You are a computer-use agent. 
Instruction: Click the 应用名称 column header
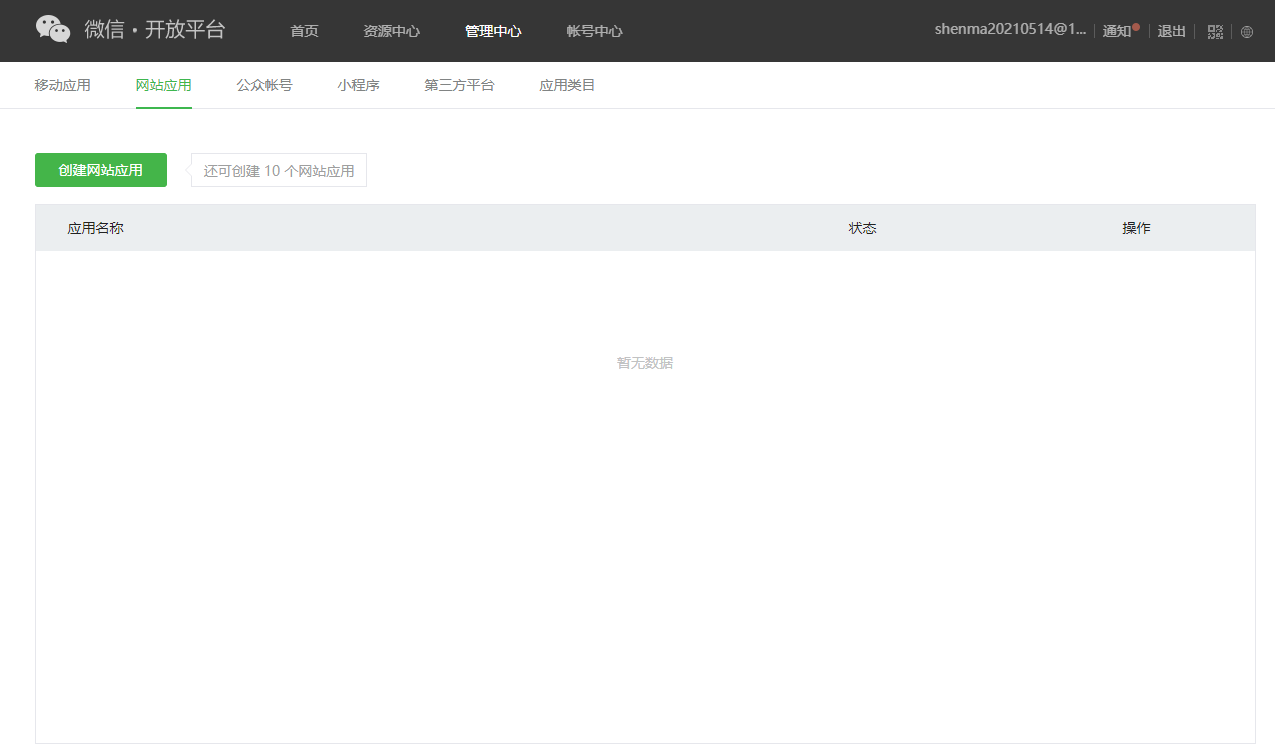click(95, 228)
